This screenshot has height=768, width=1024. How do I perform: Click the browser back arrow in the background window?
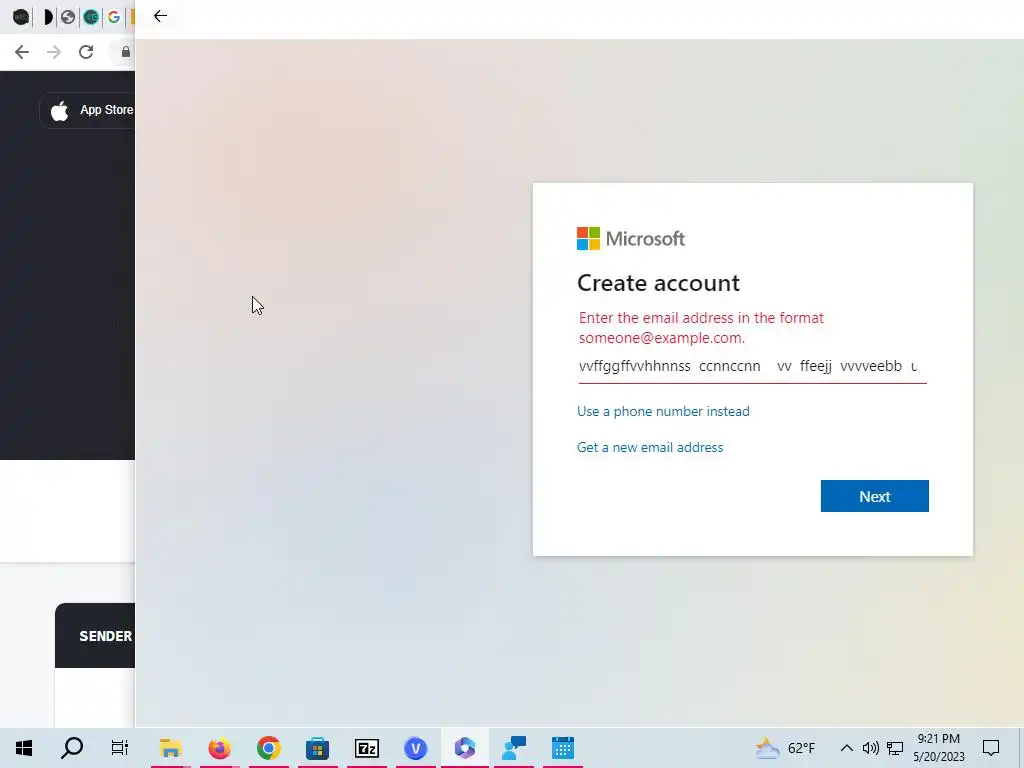click(x=22, y=52)
